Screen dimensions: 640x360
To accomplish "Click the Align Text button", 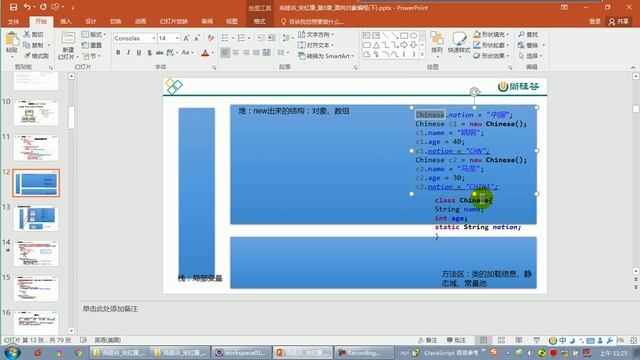I will tap(316, 45).
